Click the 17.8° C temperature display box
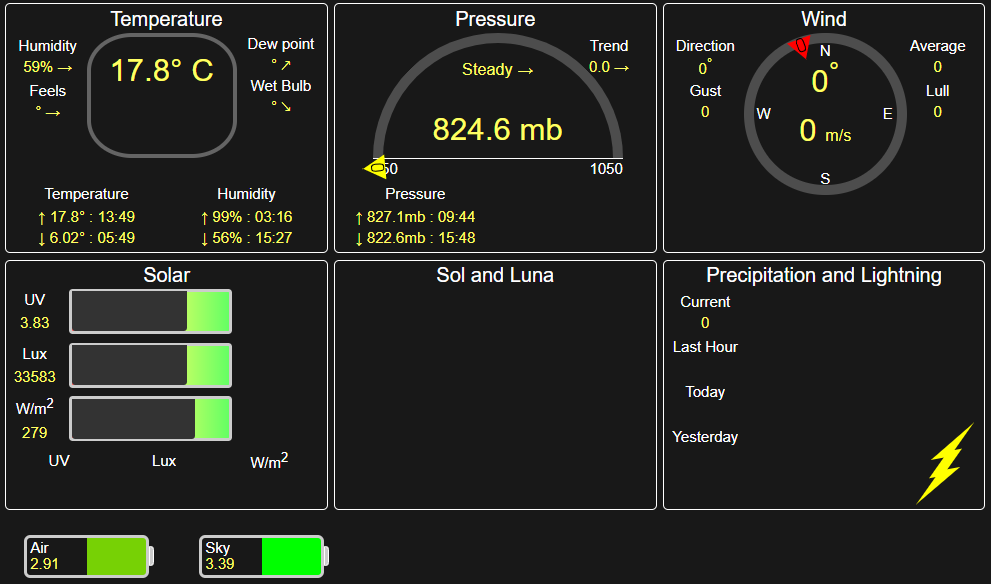Viewport: 991px width, 584px height. [x=162, y=95]
